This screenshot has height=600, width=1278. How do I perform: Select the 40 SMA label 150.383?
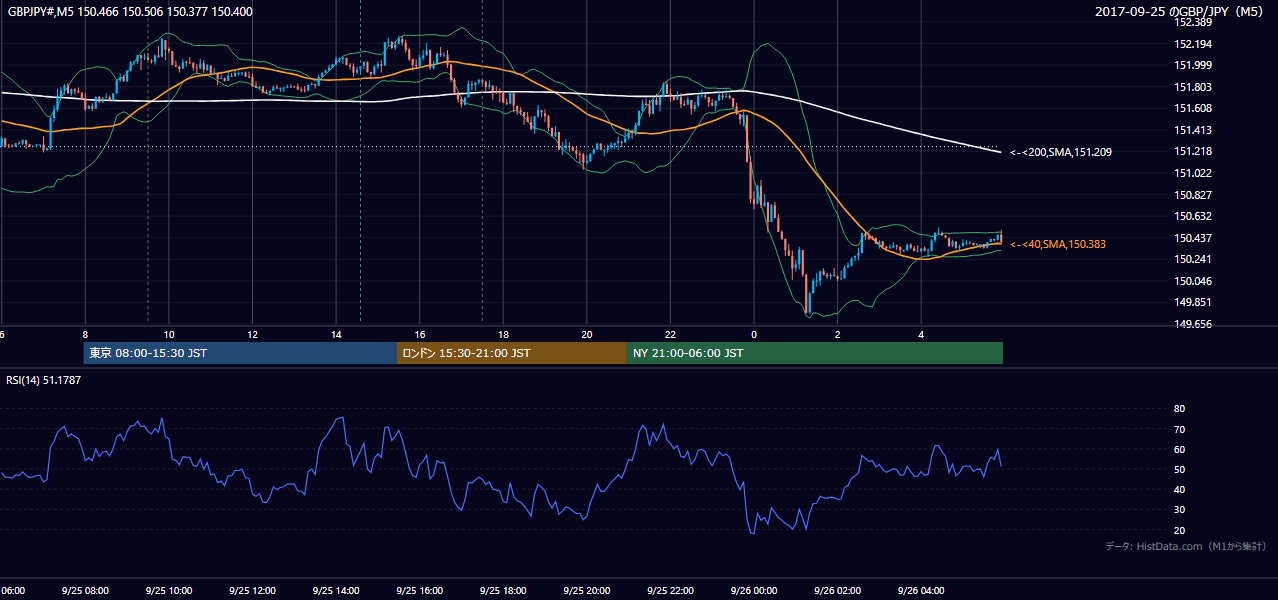pos(1060,244)
